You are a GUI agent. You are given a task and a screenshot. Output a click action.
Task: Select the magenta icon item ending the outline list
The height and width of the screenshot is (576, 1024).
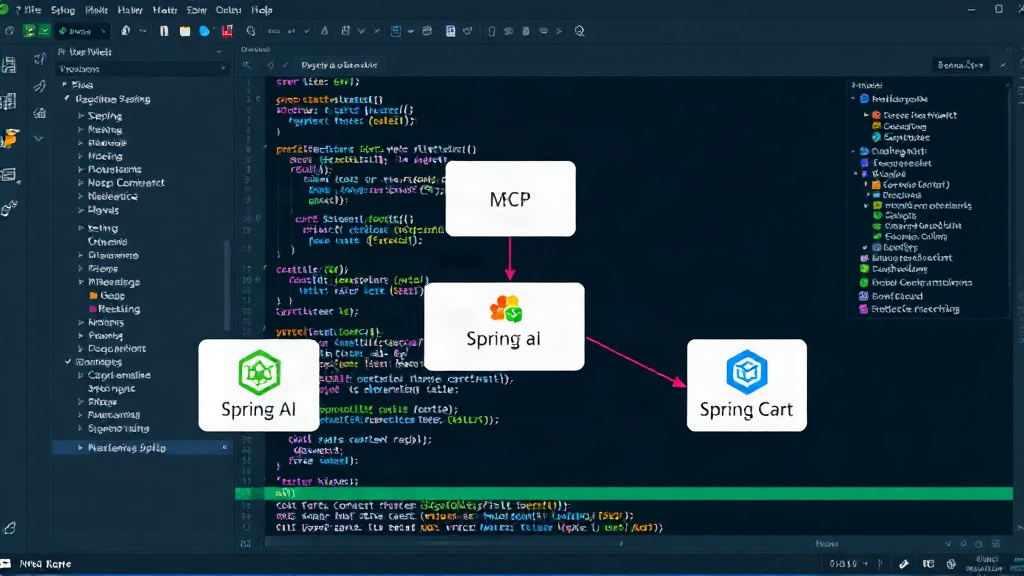coord(911,309)
